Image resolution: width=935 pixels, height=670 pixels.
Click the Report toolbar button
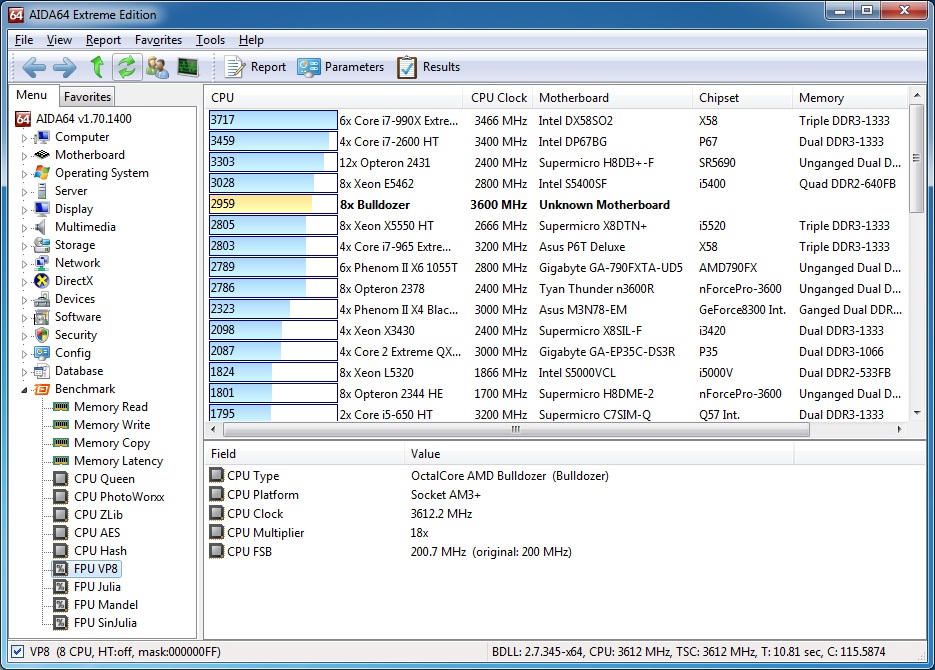pos(255,67)
